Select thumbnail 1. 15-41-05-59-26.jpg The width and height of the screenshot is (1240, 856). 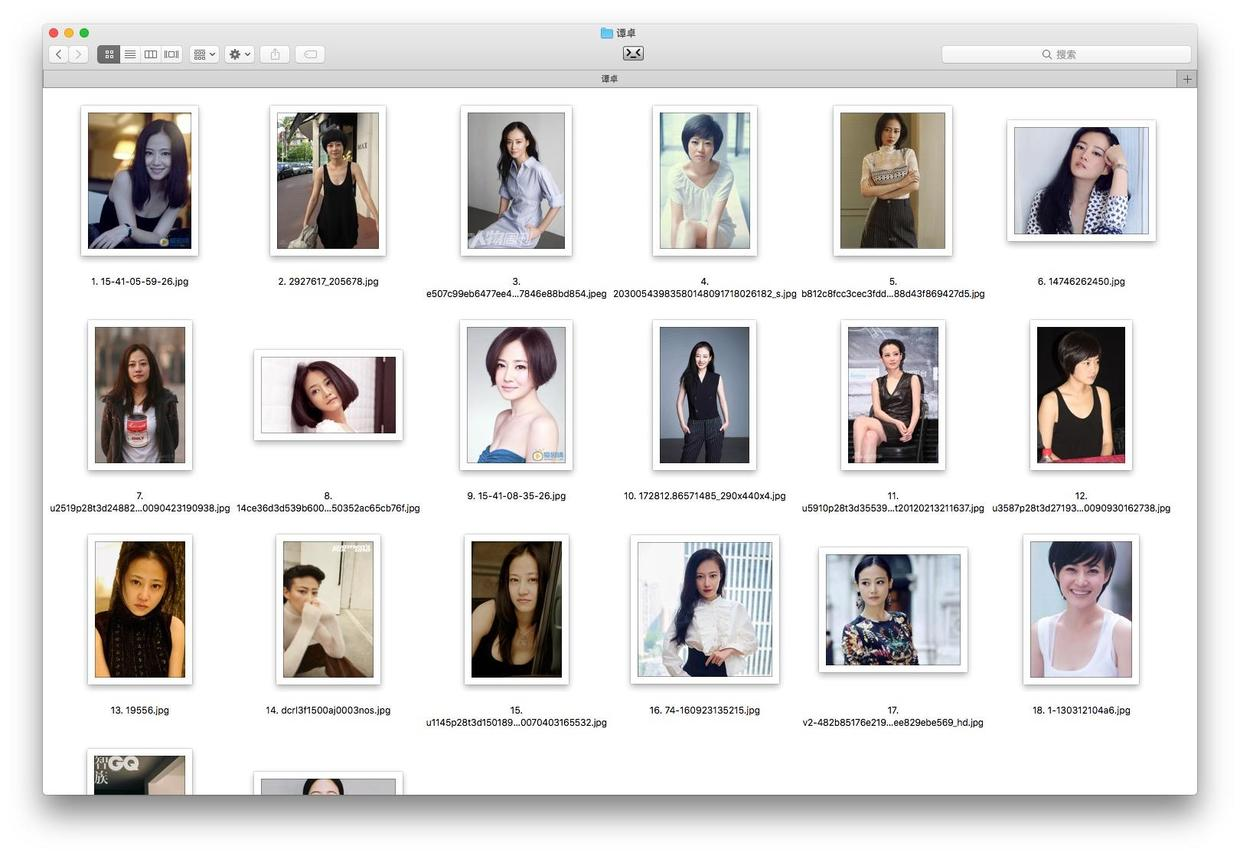point(139,181)
